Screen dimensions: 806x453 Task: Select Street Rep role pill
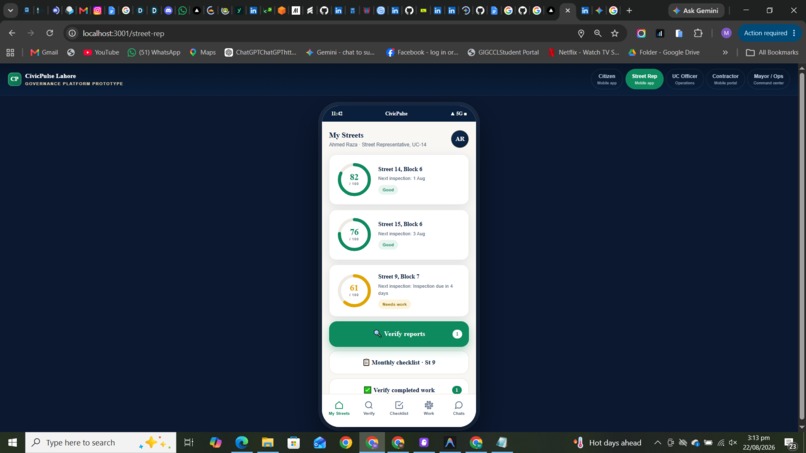pyautogui.click(x=644, y=79)
